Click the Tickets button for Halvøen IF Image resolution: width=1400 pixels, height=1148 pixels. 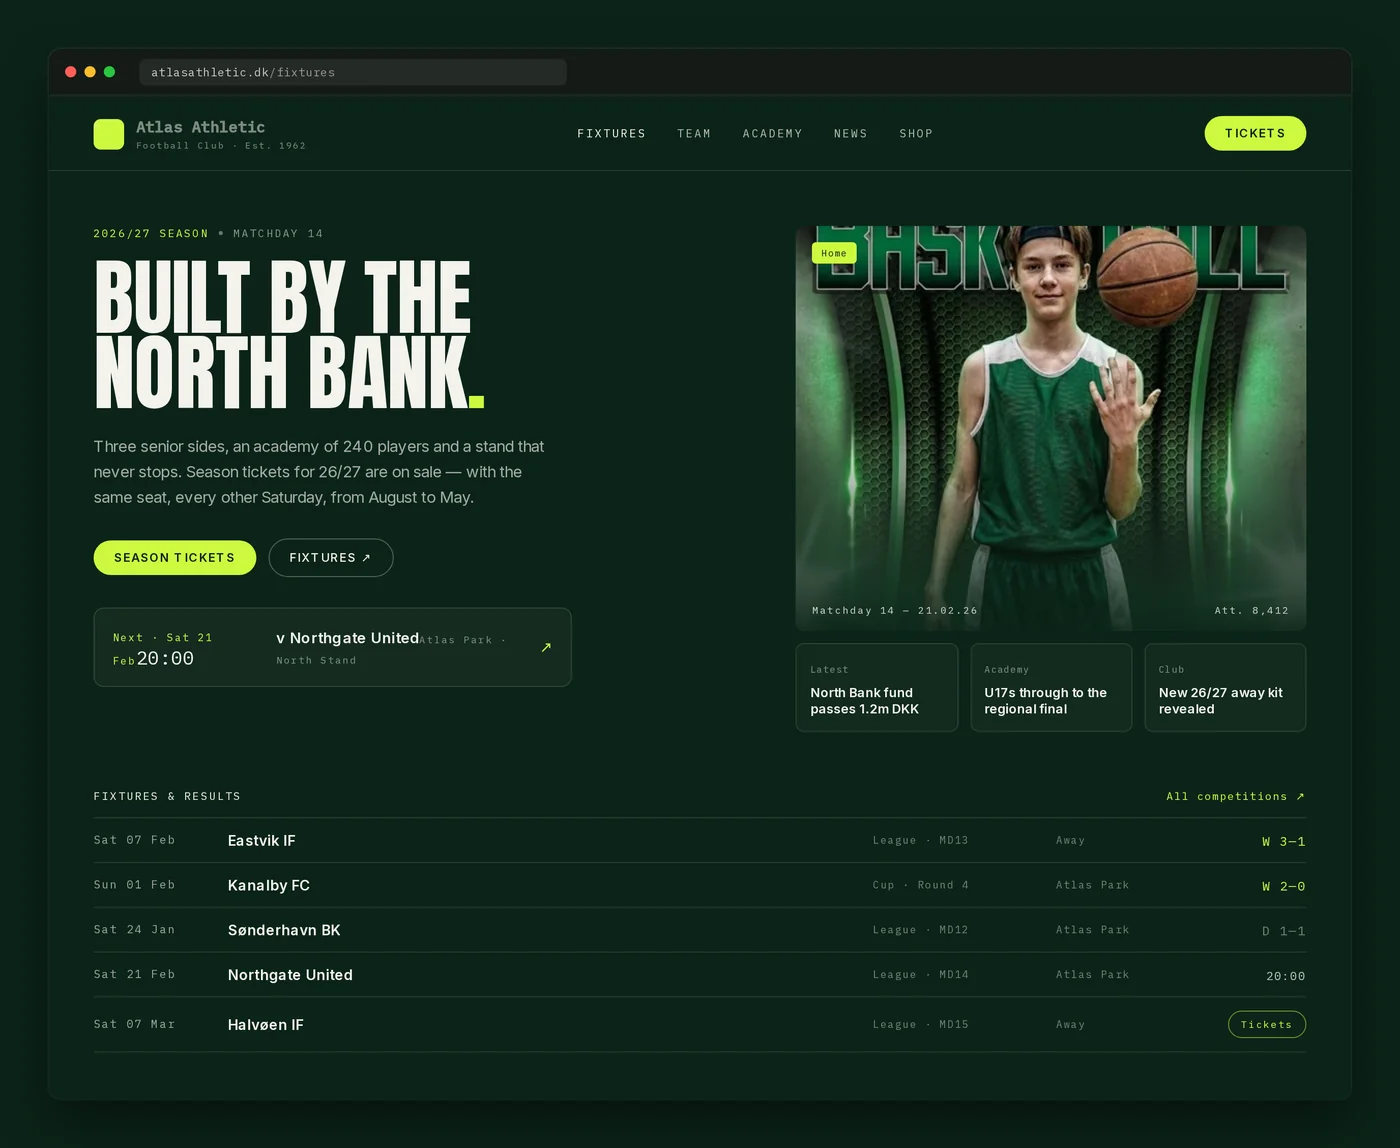click(x=1266, y=1025)
